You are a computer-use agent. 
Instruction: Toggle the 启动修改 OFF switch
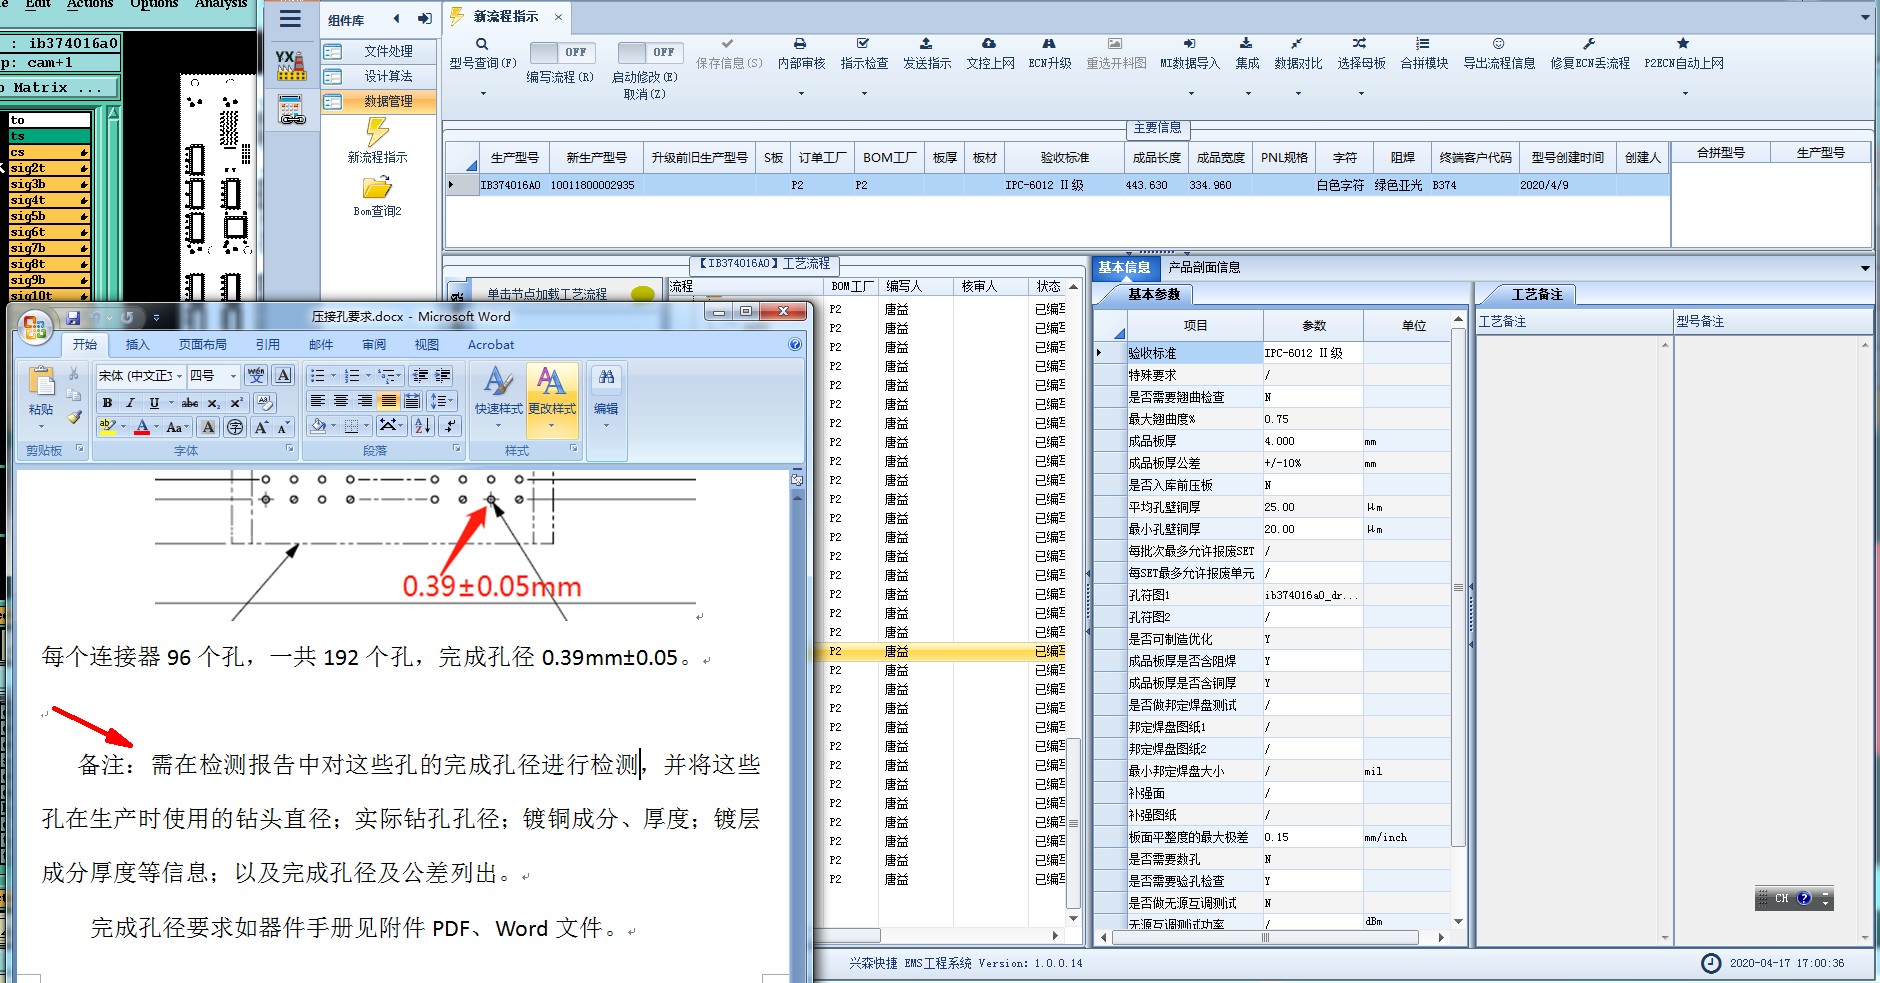pos(650,52)
